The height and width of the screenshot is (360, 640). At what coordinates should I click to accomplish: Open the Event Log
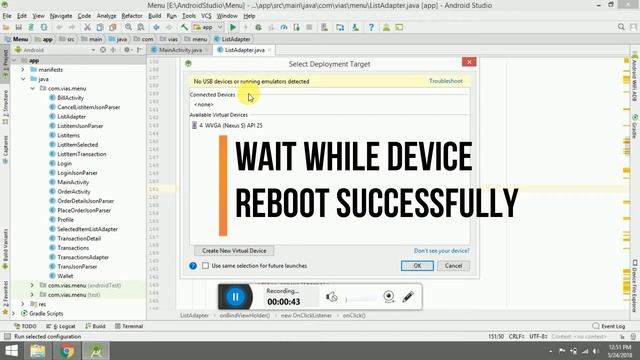tap(609, 326)
